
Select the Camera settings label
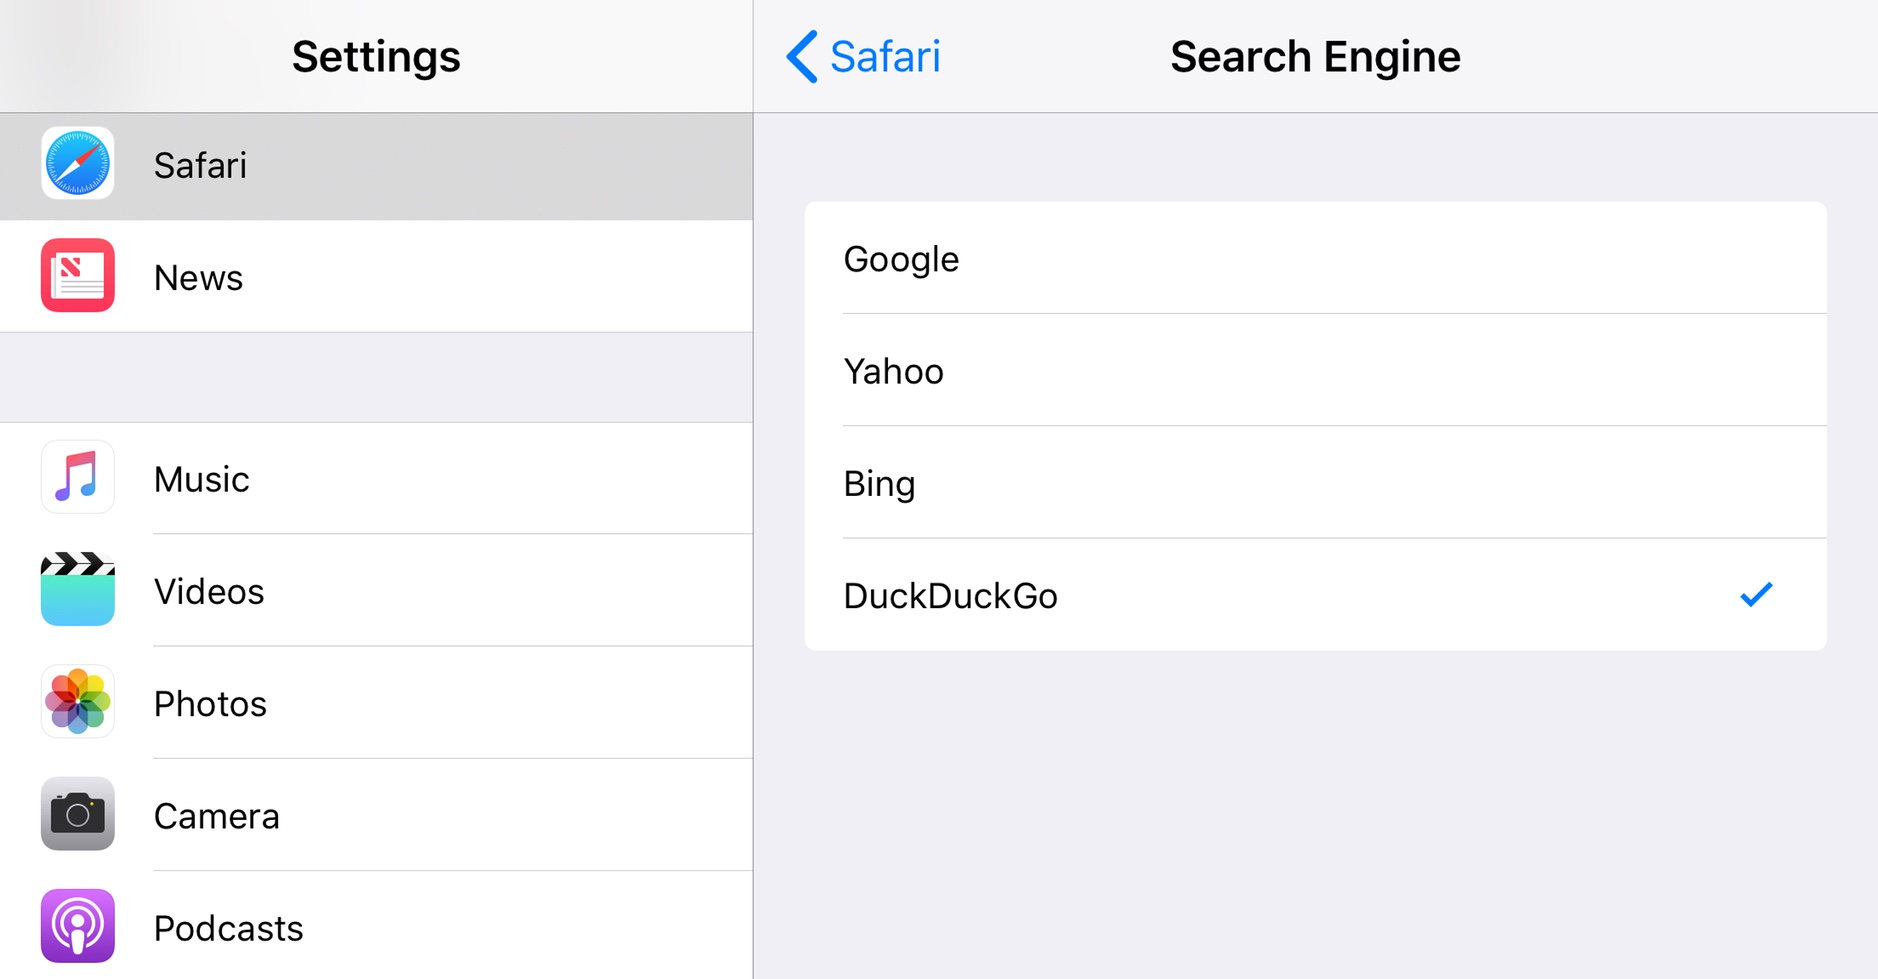click(217, 816)
